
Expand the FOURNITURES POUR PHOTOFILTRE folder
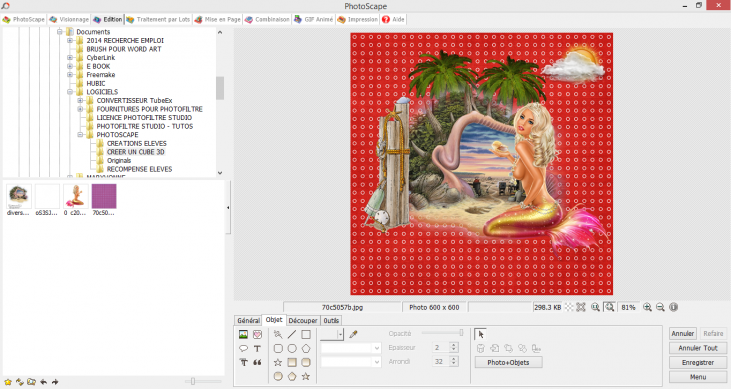80,109
